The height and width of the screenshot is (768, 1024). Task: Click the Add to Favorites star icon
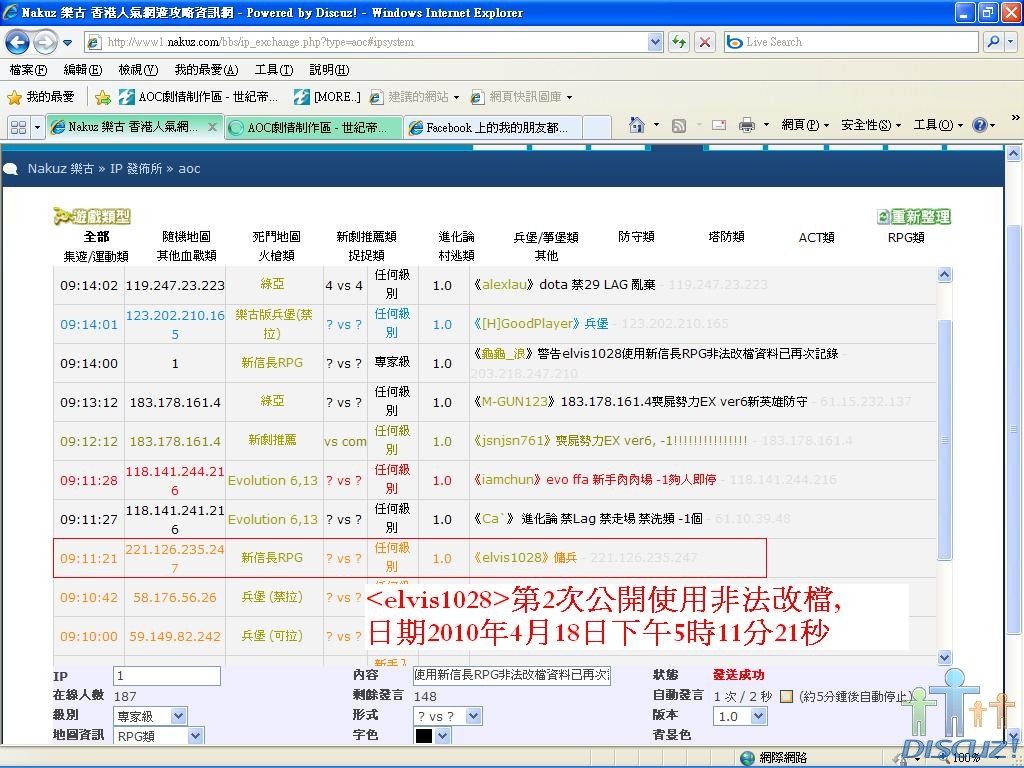pyautogui.click(x=103, y=97)
